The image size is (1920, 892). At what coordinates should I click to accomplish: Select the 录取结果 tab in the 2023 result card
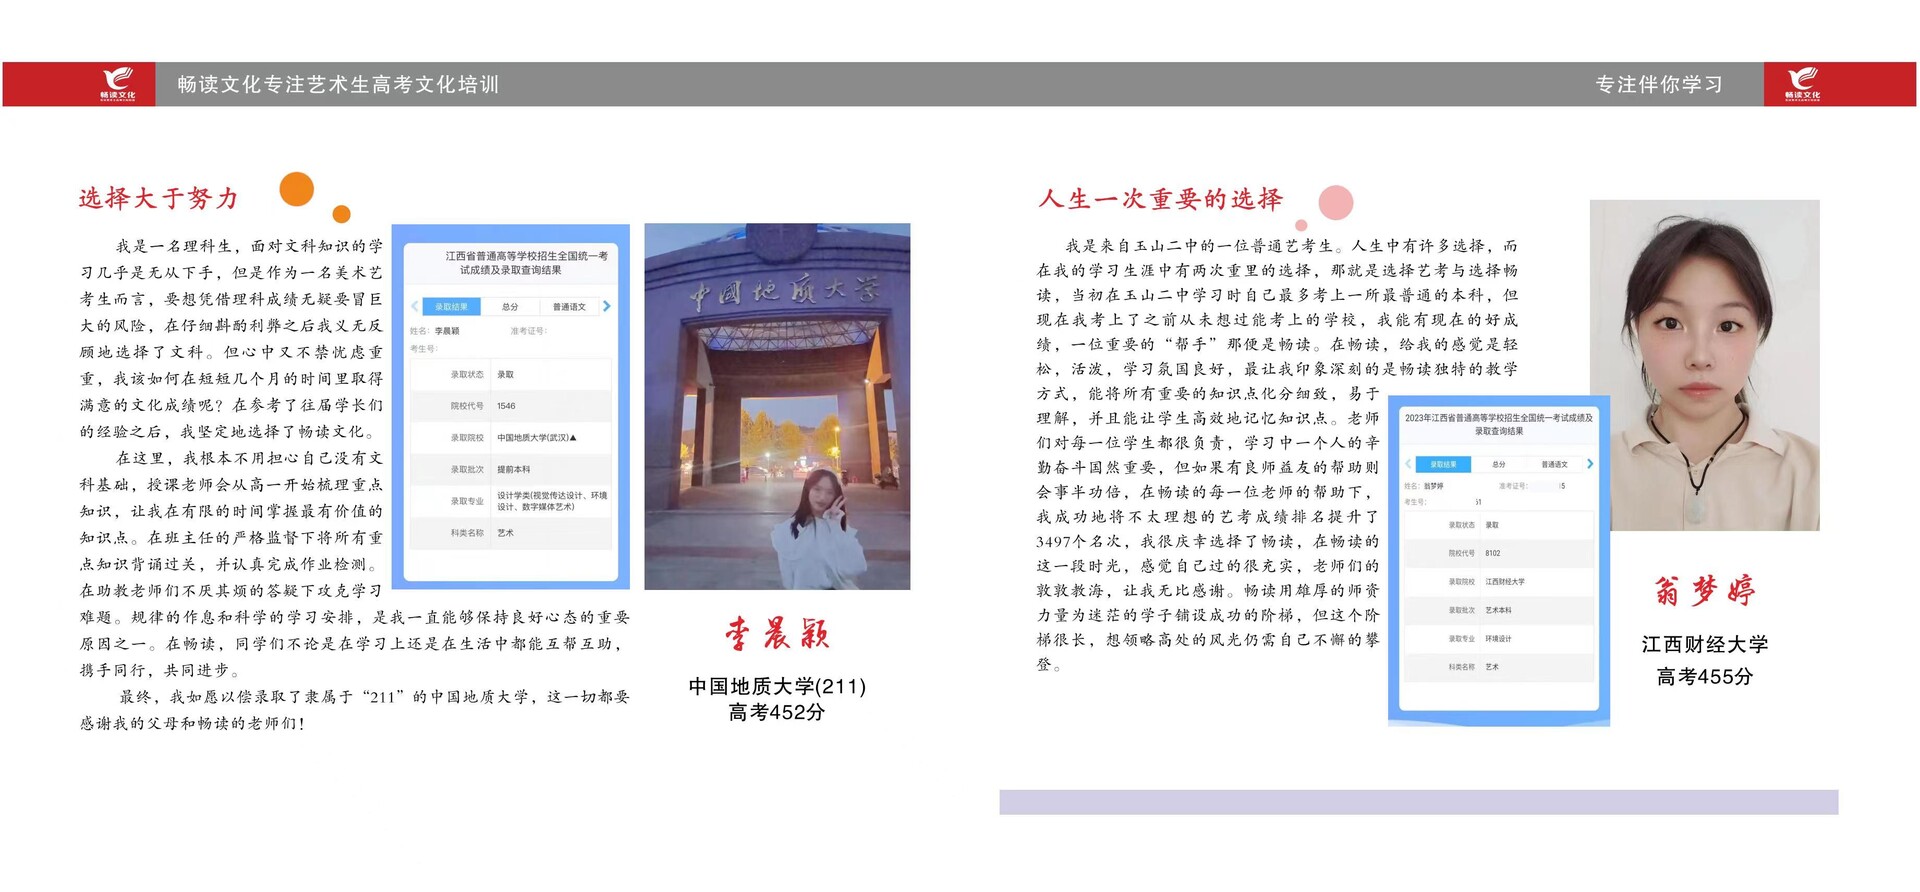tap(1443, 464)
